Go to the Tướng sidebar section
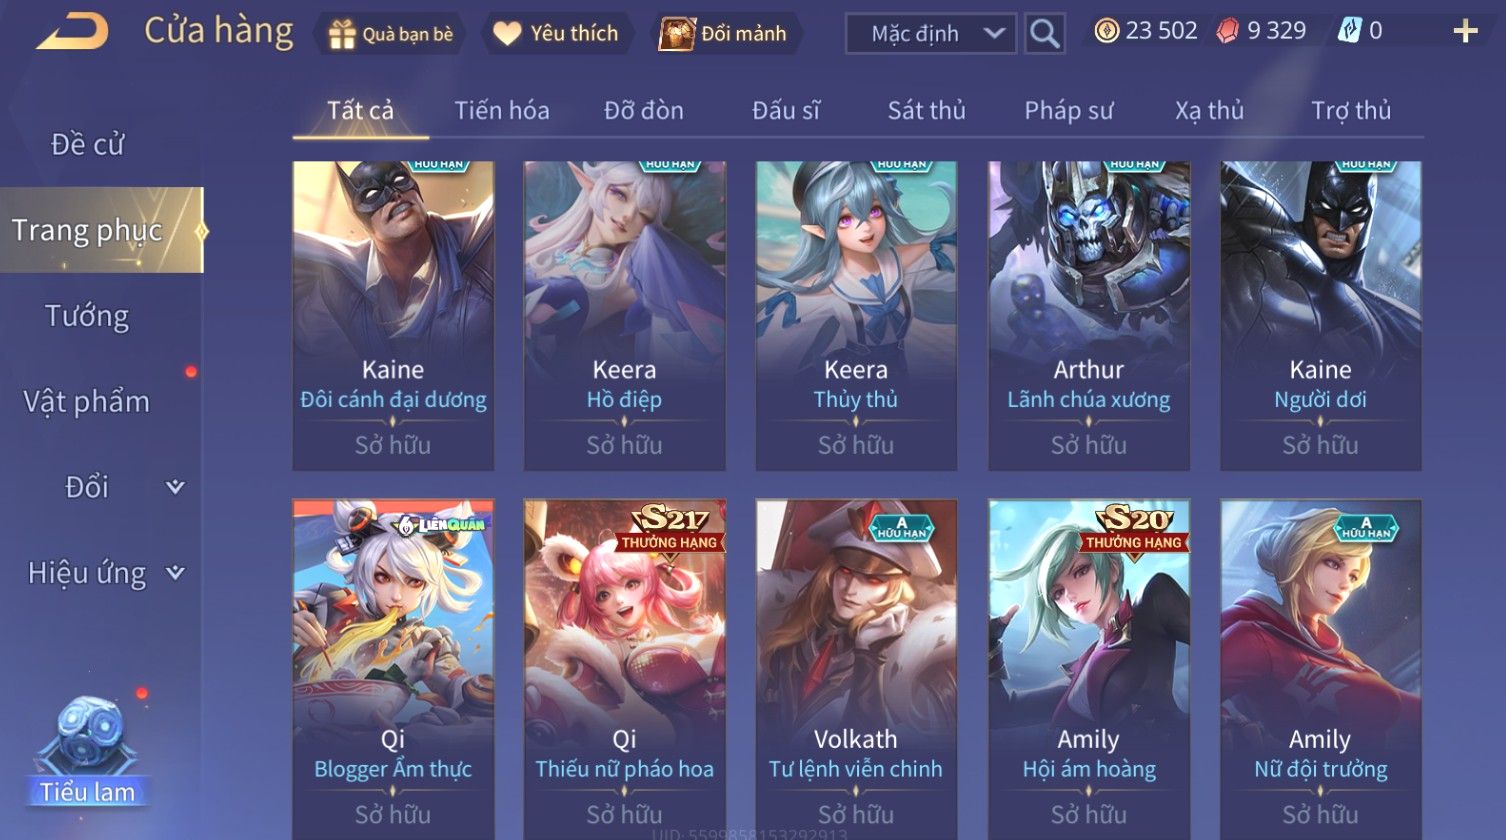Image resolution: width=1506 pixels, height=840 pixels. pos(87,316)
